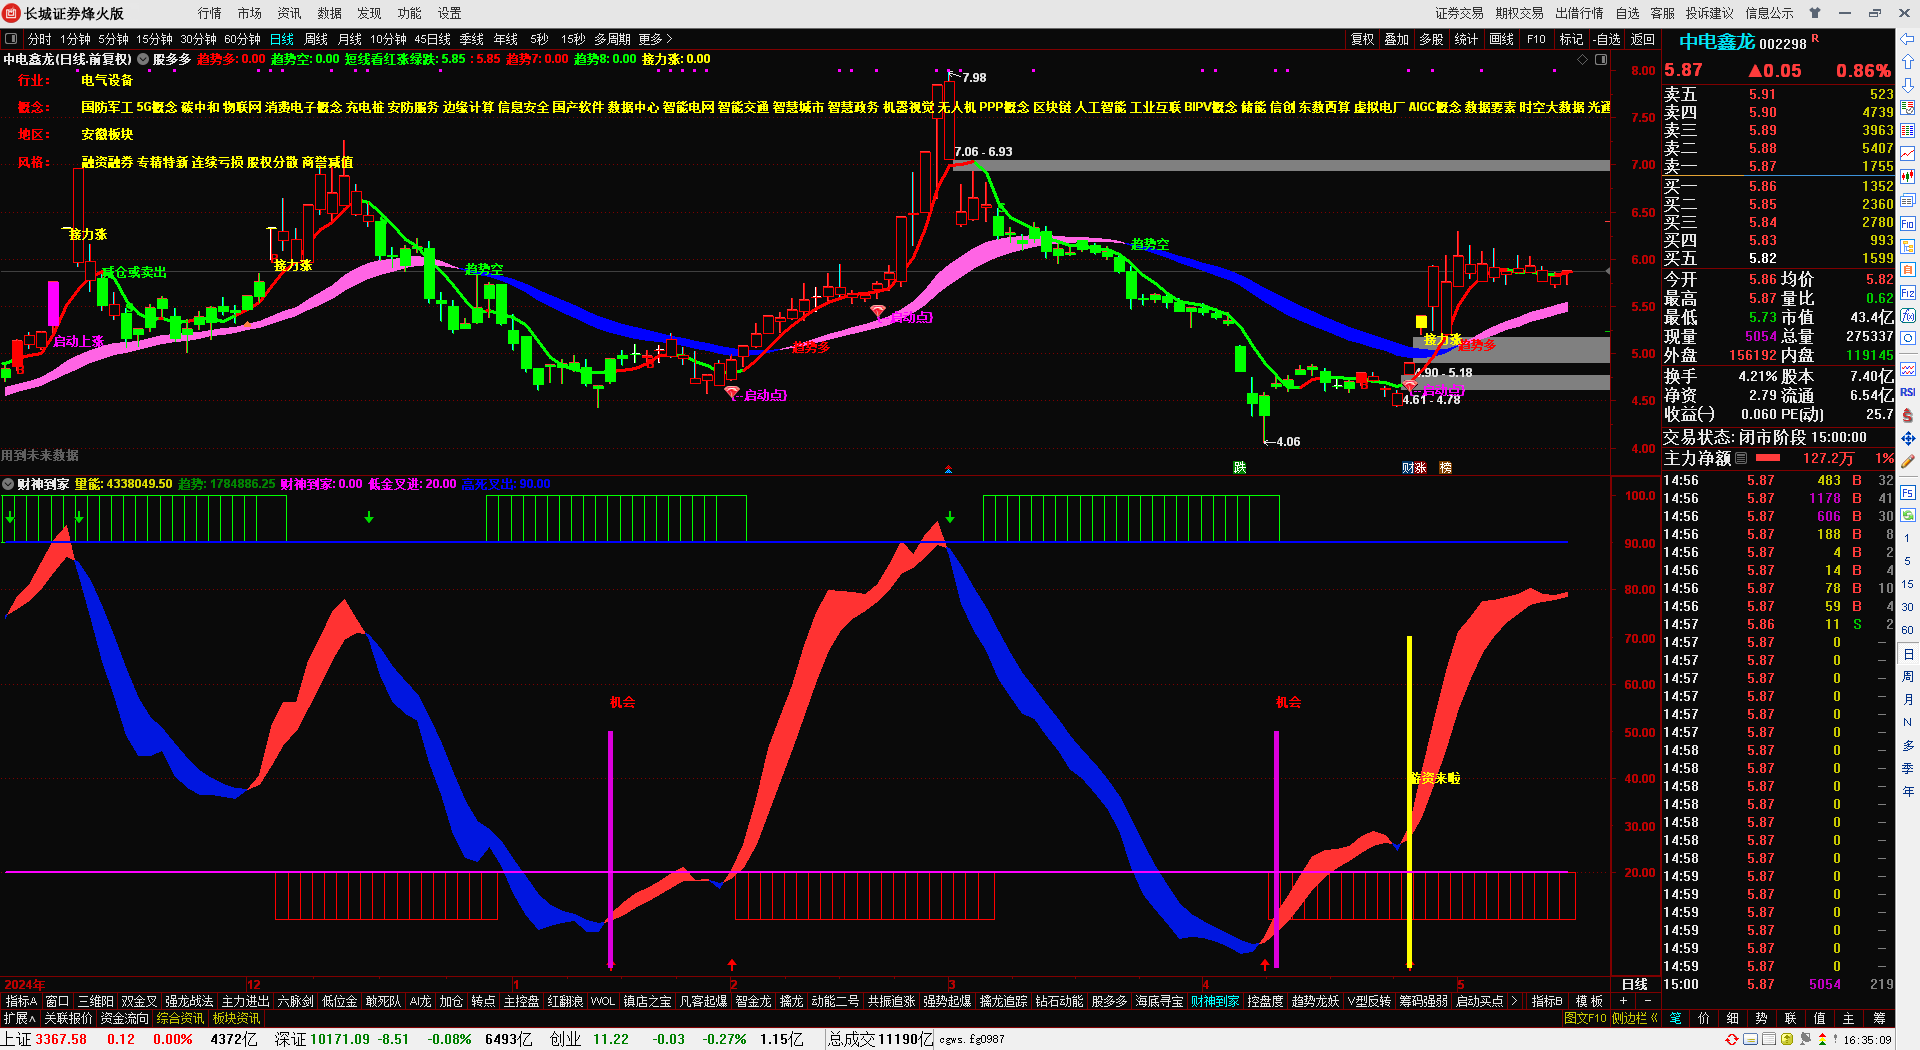1920x1050 pixels.
Task: Click 综合资讯 tab at bottom
Action: click(180, 1018)
